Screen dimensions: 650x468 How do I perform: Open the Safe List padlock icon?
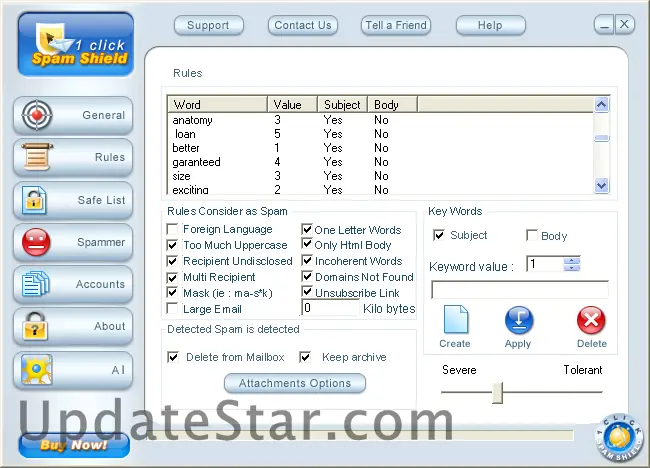(x=34, y=200)
